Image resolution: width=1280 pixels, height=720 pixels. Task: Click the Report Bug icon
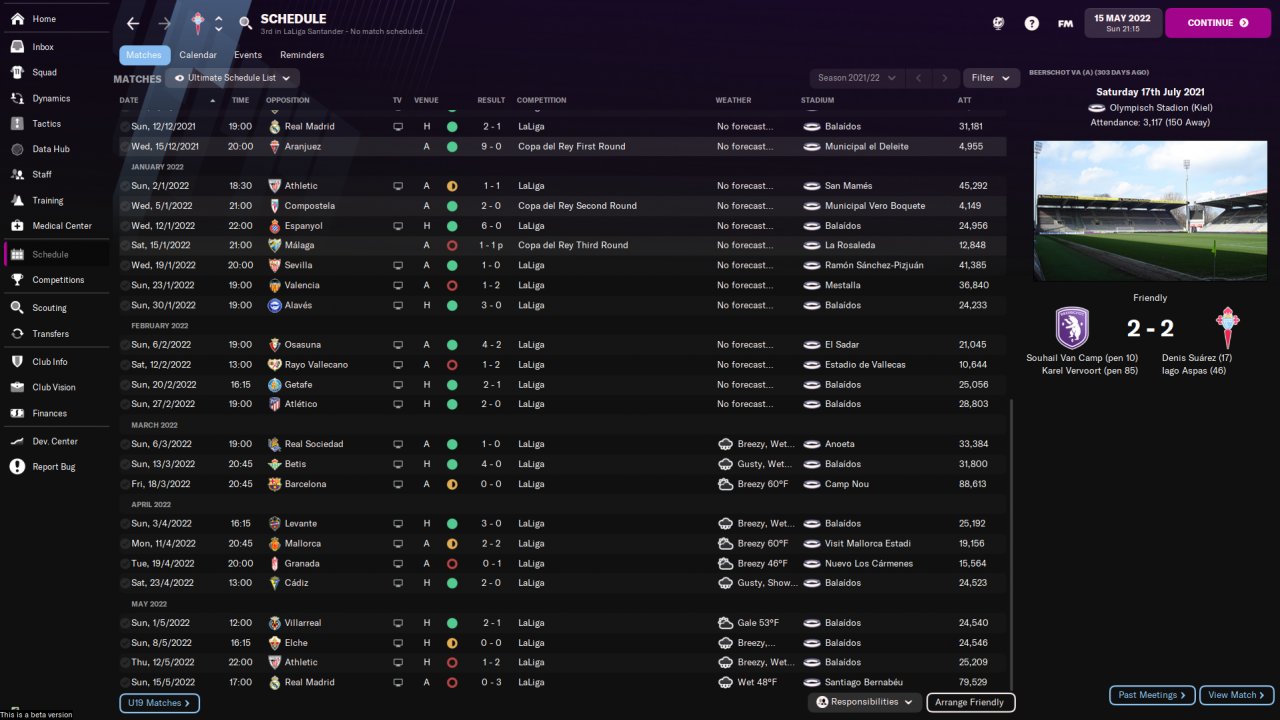tap(17, 467)
